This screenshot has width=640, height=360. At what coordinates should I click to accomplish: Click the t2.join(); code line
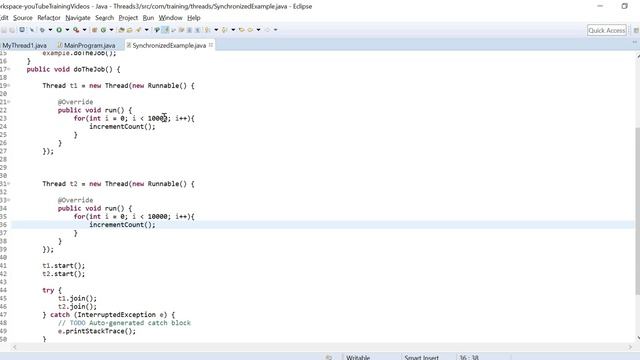(77, 307)
